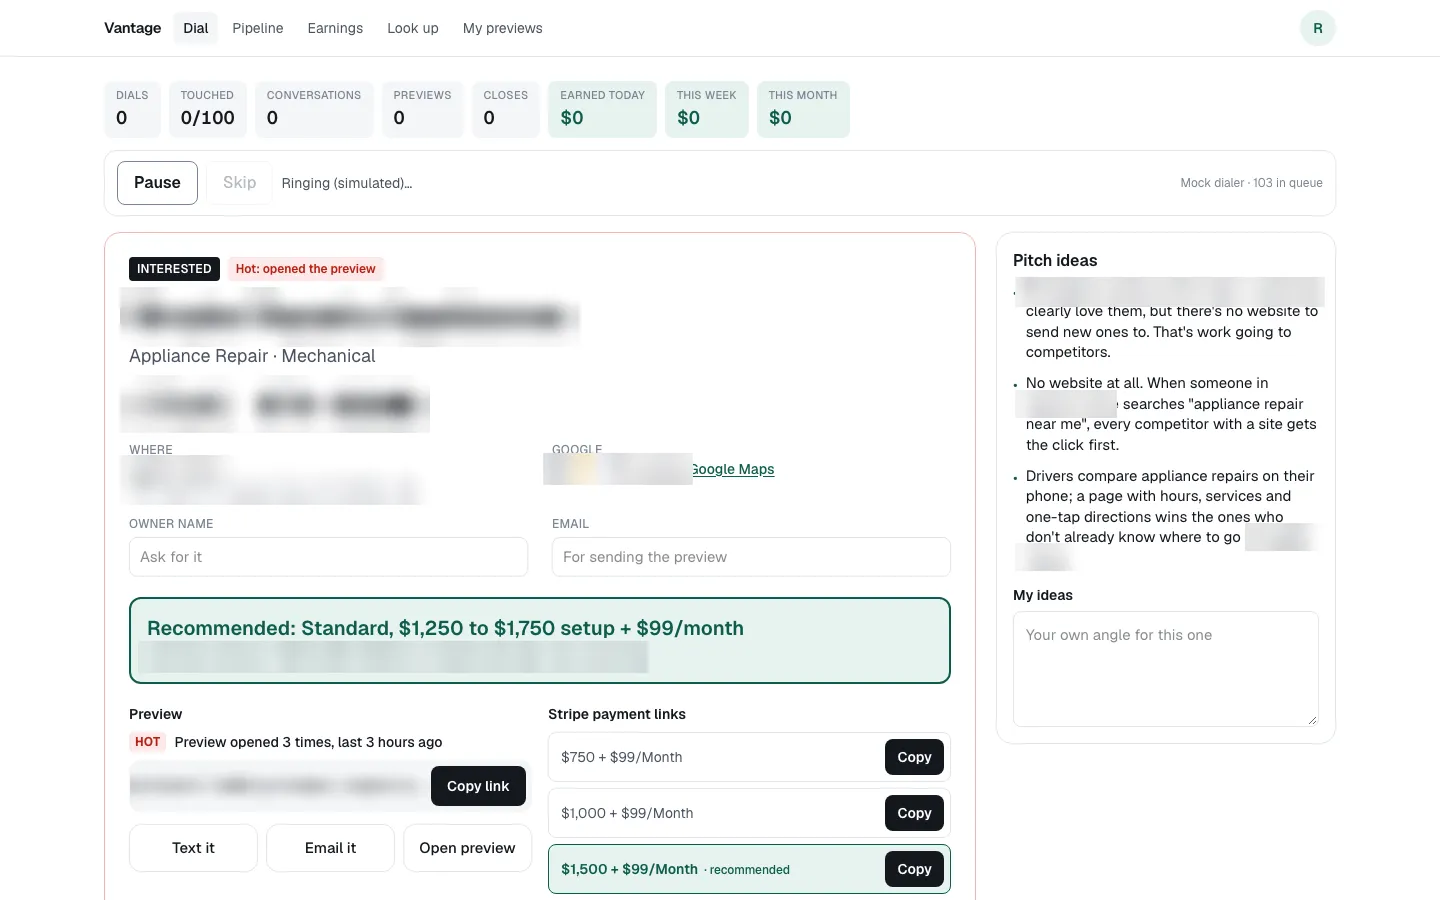Copy the recommended $1,500 + $99/Month link
1440x900 pixels.
914,869
